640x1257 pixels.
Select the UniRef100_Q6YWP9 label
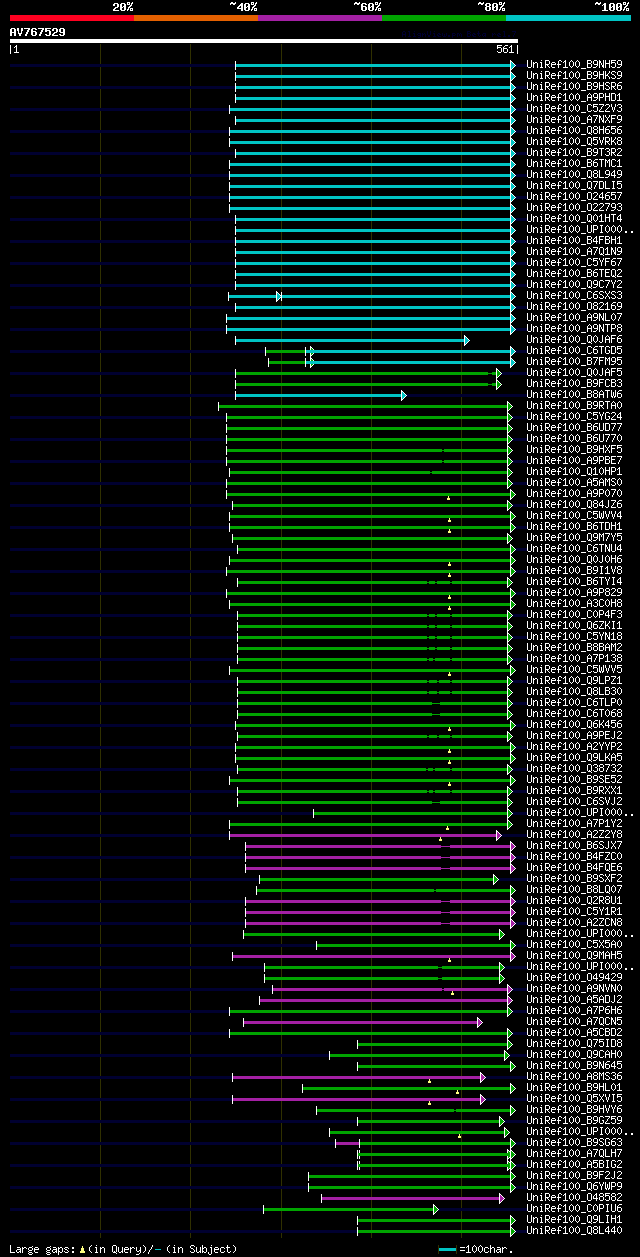coord(574,1186)
